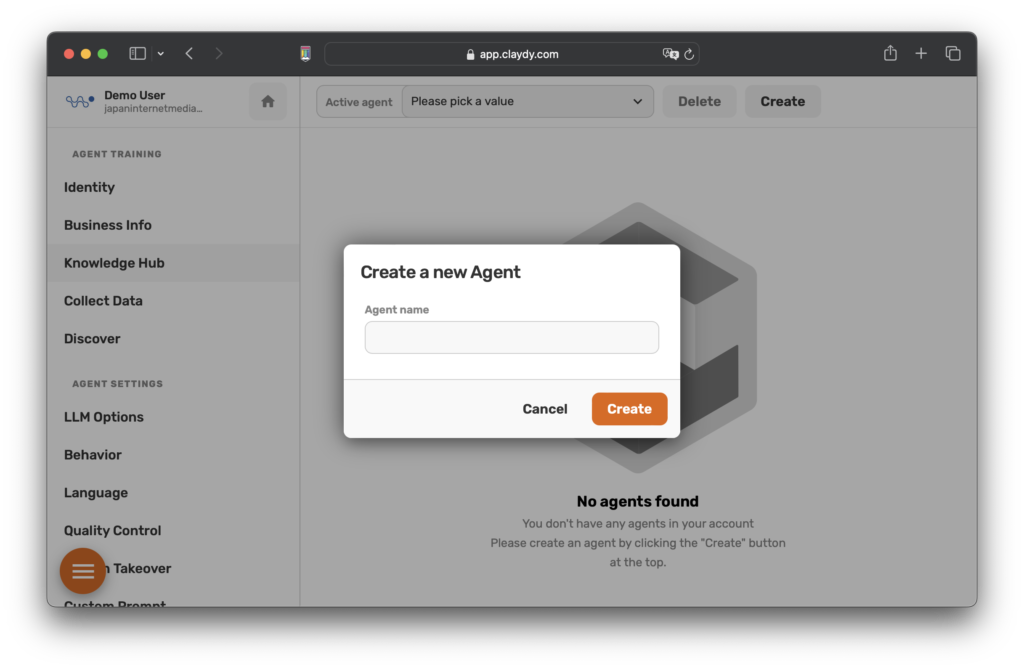Show the tab overview icon

click(x=953, y=54)
